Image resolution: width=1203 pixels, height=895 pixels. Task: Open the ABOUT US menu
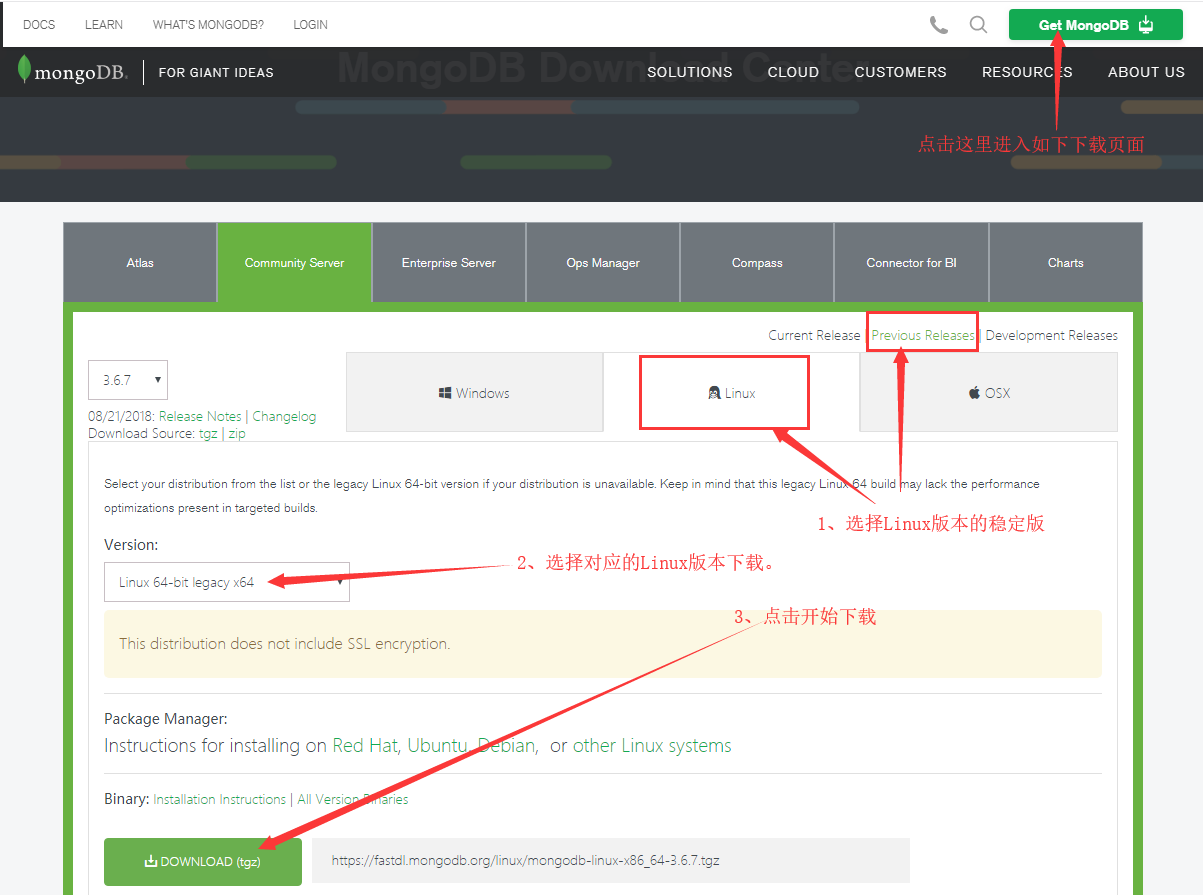[1146, 72]
